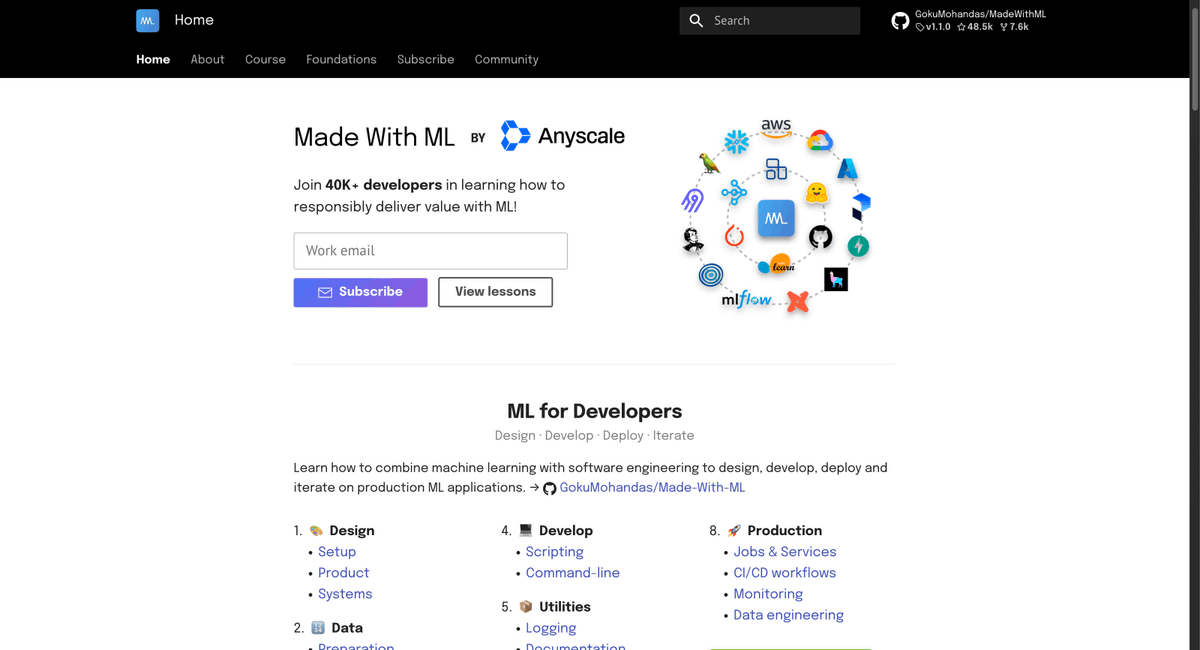Click the LangChain parrot logo
This screenshot has width=1200, height=650.
[709, 164]
